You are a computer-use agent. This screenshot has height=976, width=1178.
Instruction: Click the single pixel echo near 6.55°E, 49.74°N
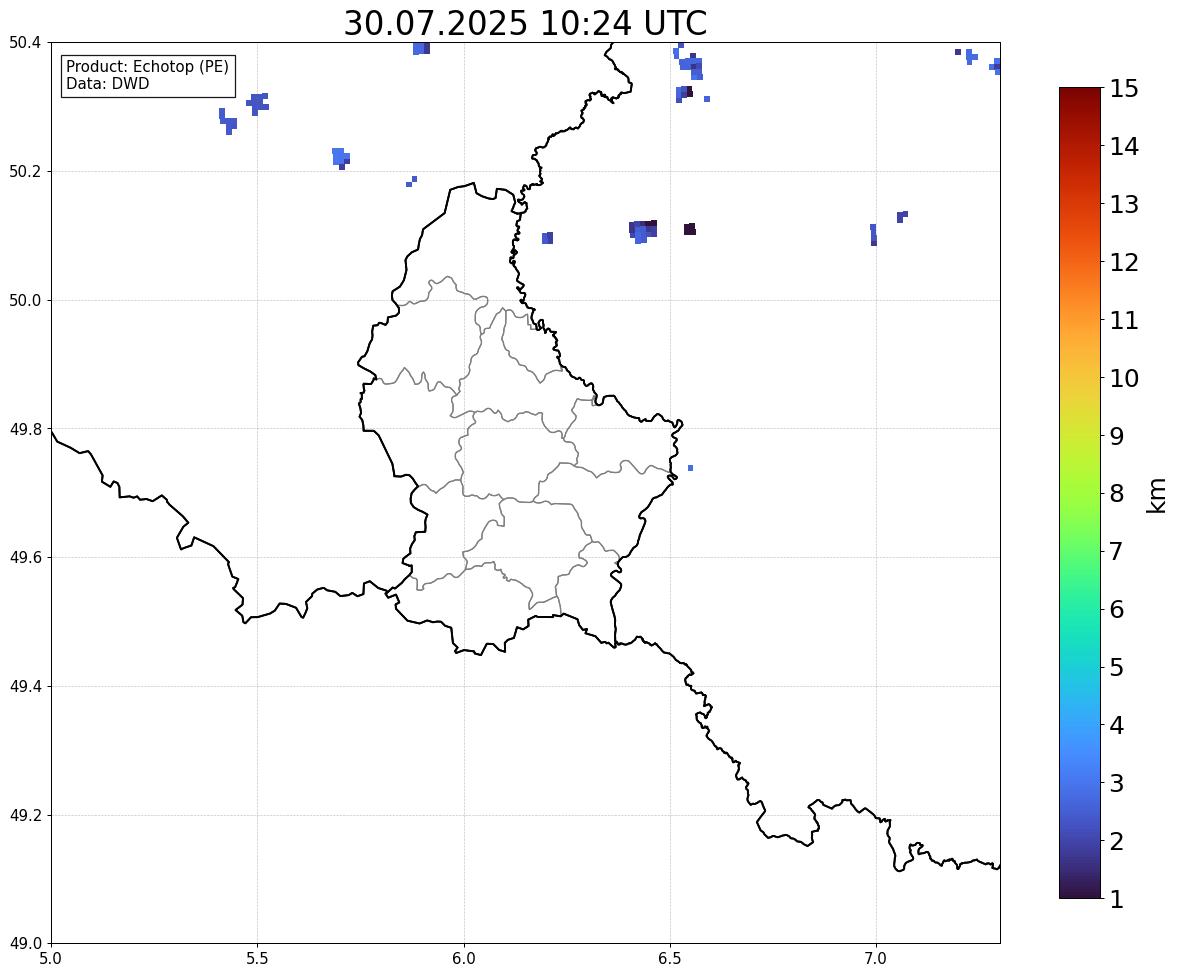[x=690, y=468]
